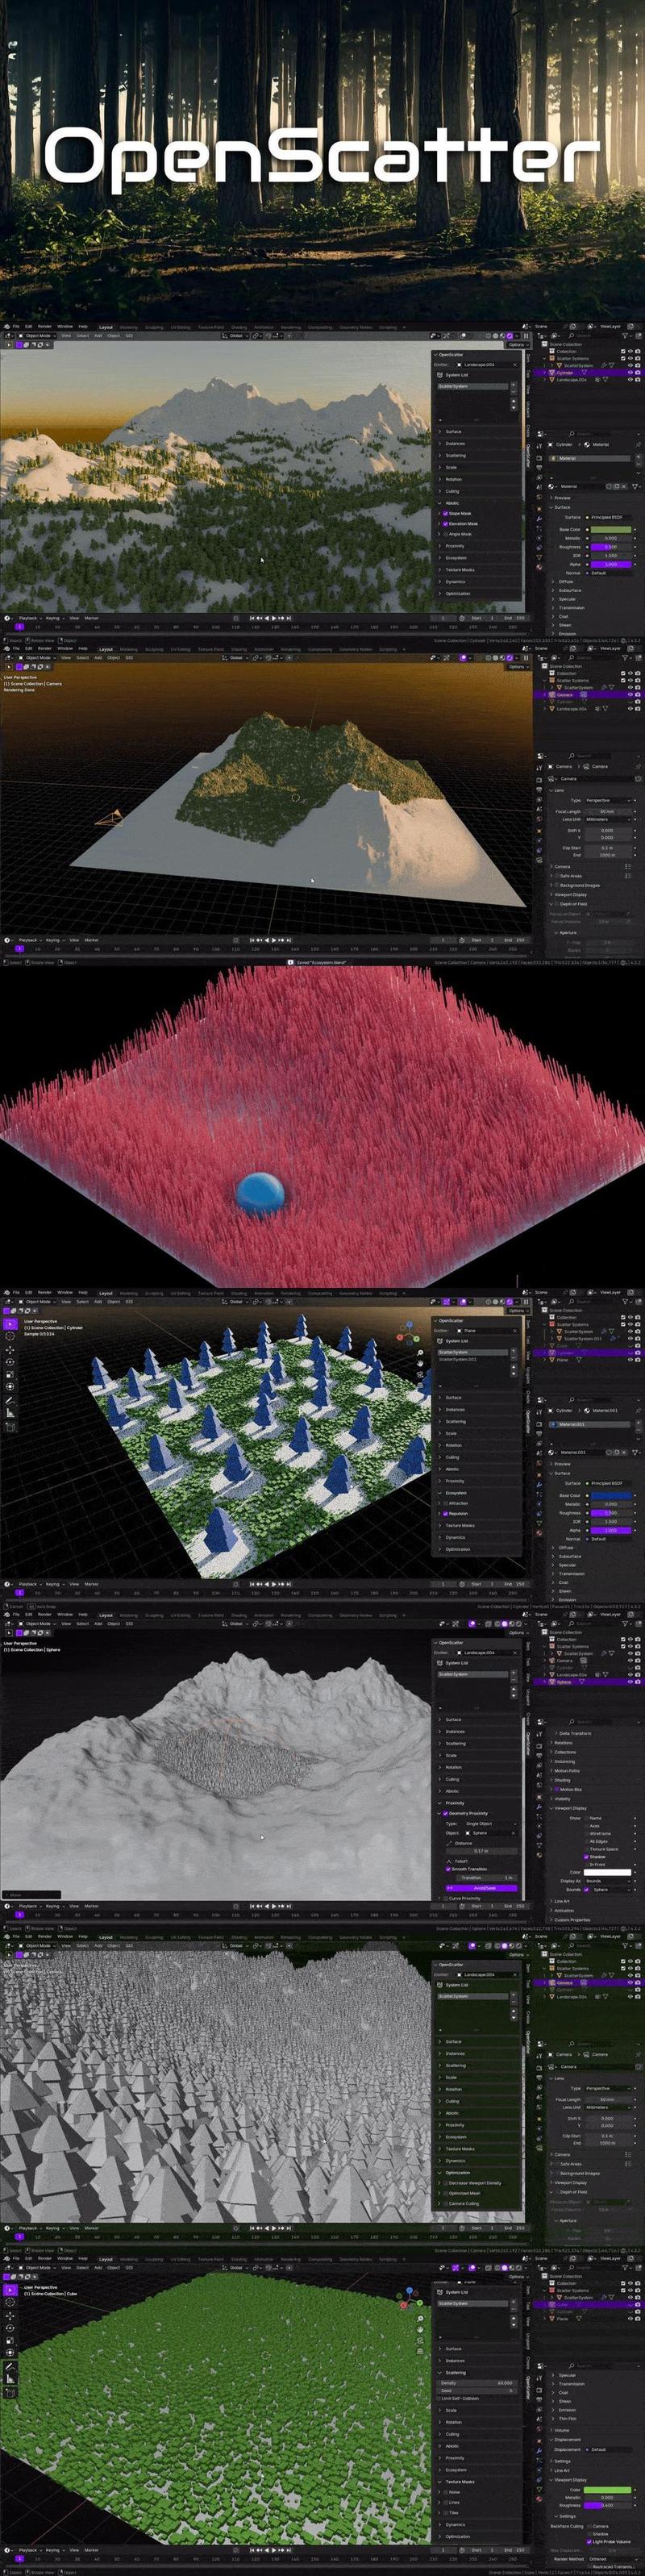Click the Distance 0.17 m field
Screen dimensions: 645x2576
point(482,1851)
